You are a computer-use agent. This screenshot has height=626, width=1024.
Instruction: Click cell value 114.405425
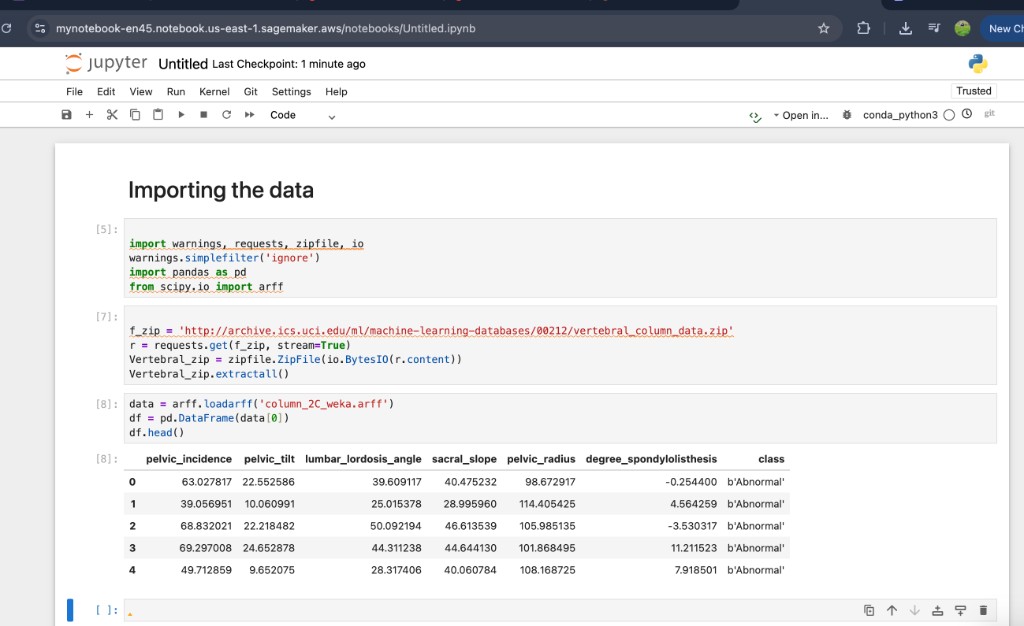click(547, 504)
